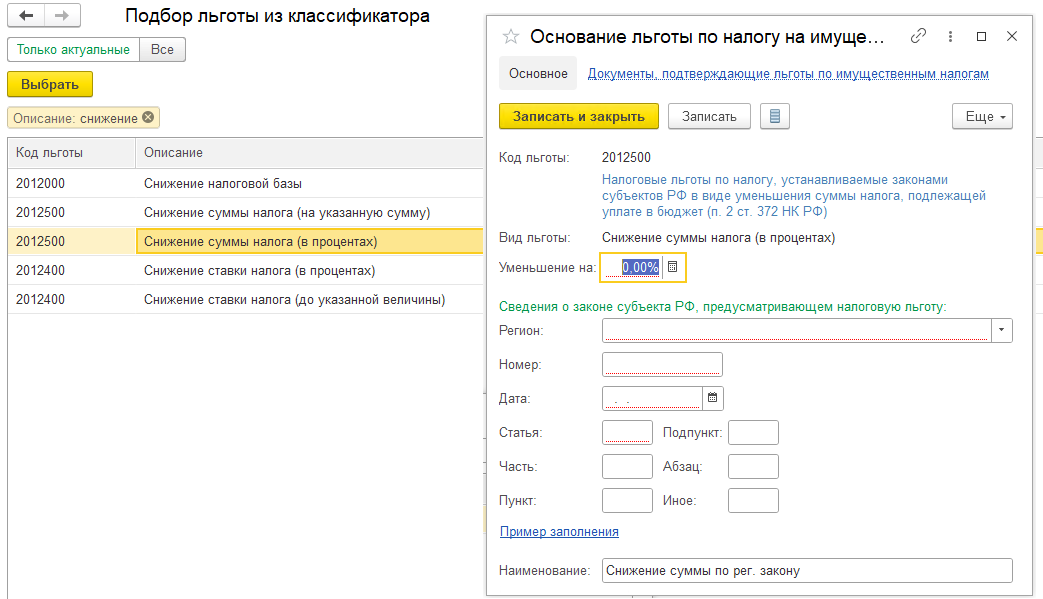This screenshot has width=1043, height=599.
Task: Click into the Абзац input field
Action: (753, 466)
